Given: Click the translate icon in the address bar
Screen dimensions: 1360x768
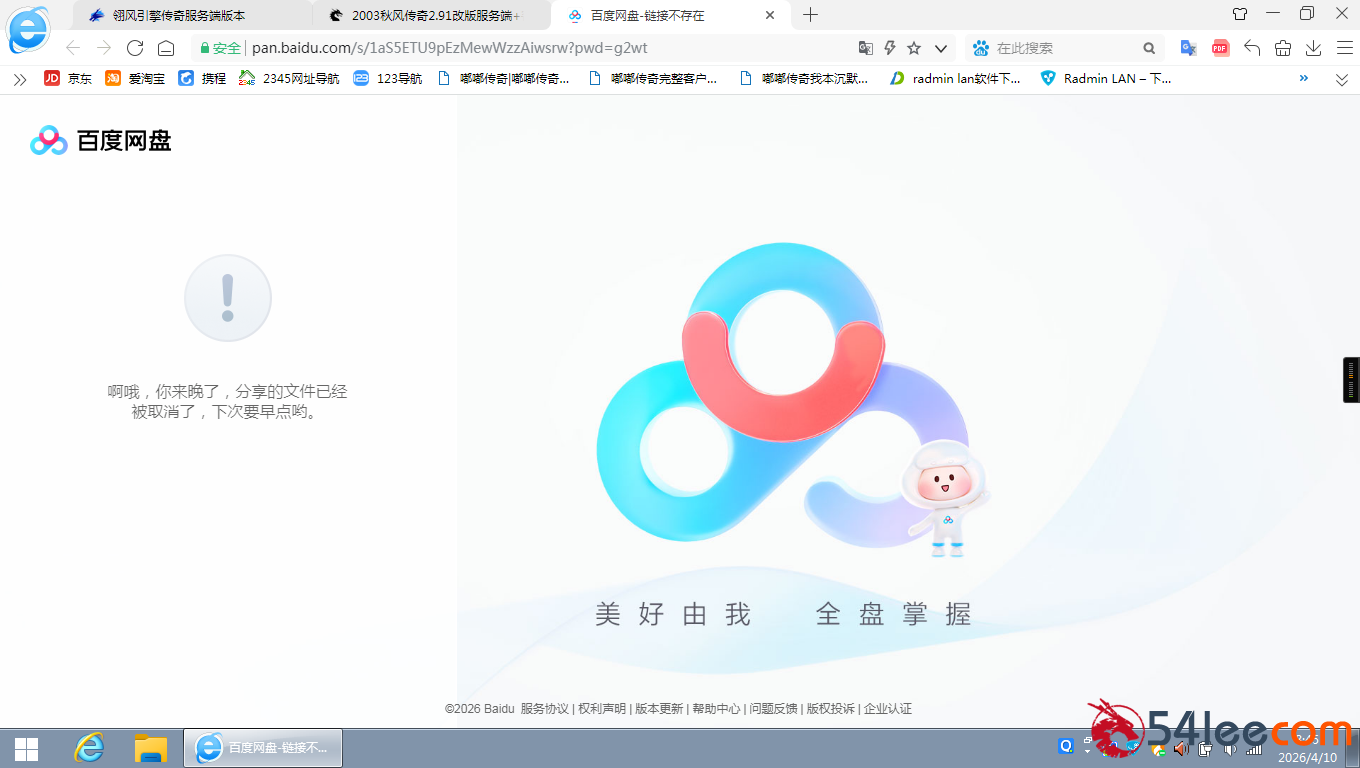Looking at the screenshot, I should [866, 47].
